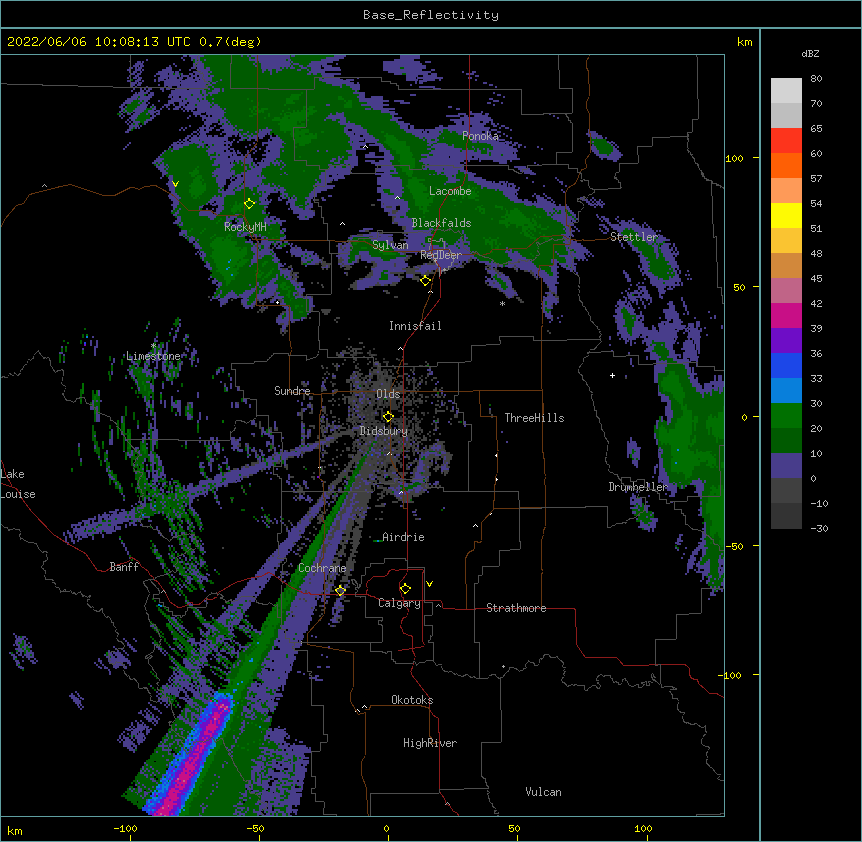Click the Olds town label
Image resolution: width=862 pixels, height=842 pixels.
388,394
